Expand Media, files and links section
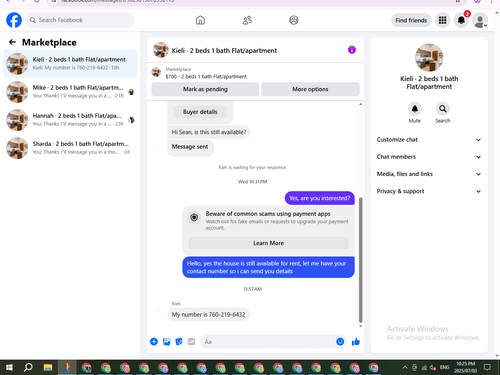500x375 pixels. pos(429,174)
